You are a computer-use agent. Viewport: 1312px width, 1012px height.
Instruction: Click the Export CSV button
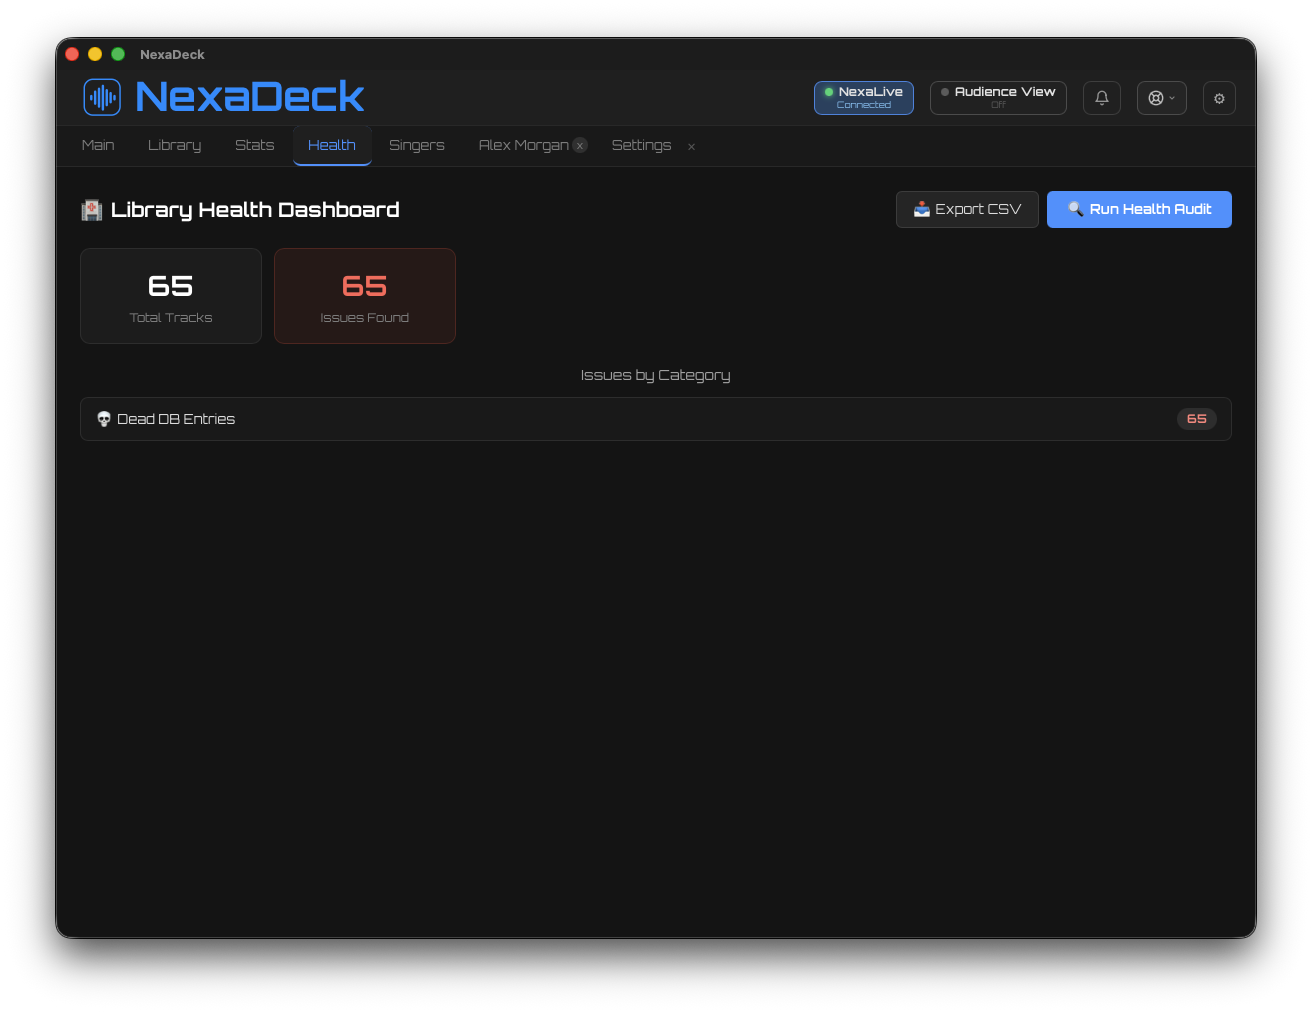click(x=967, y=209)
